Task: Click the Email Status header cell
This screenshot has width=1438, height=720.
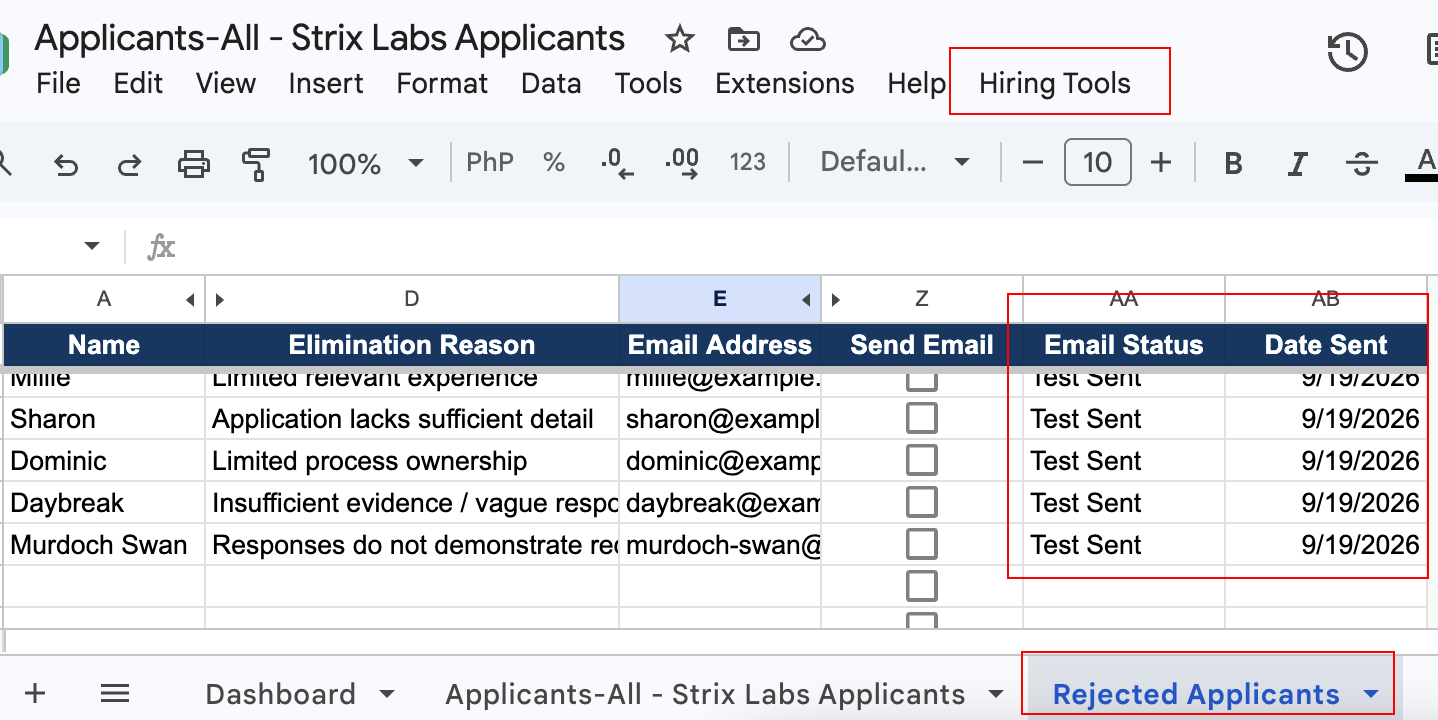Action: click(1124, 345)
